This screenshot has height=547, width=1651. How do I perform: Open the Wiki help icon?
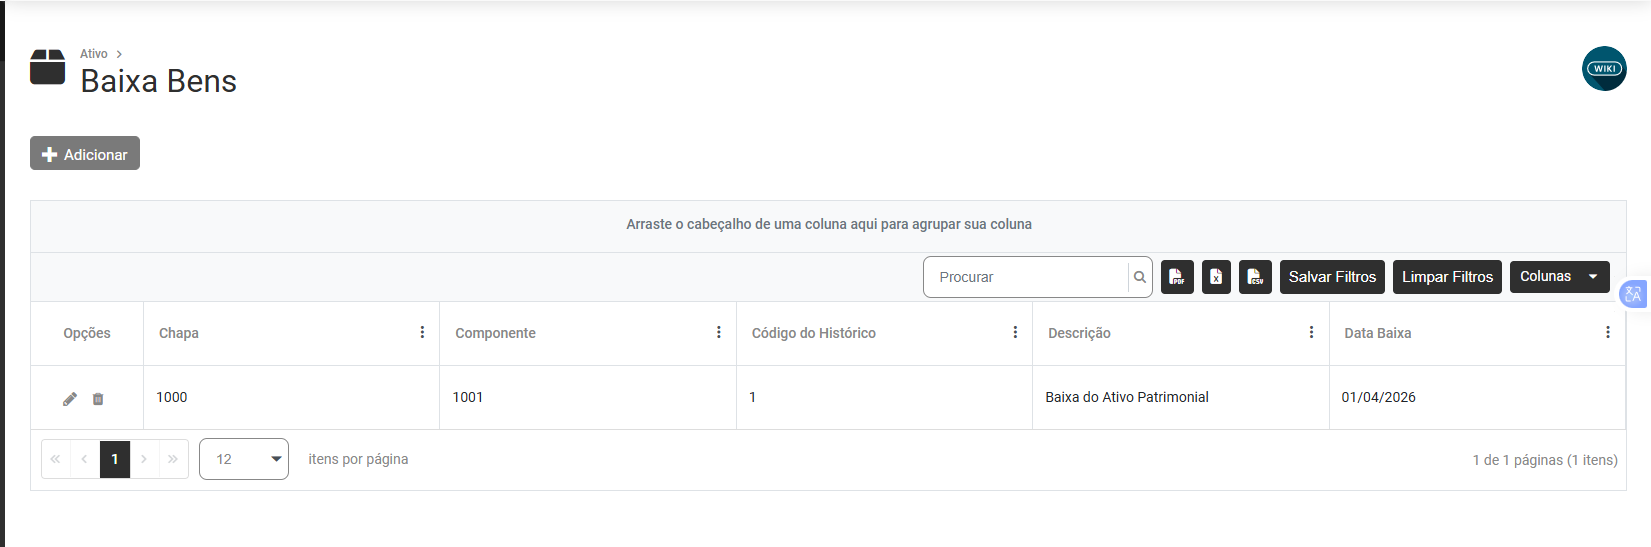[1604, 68]
